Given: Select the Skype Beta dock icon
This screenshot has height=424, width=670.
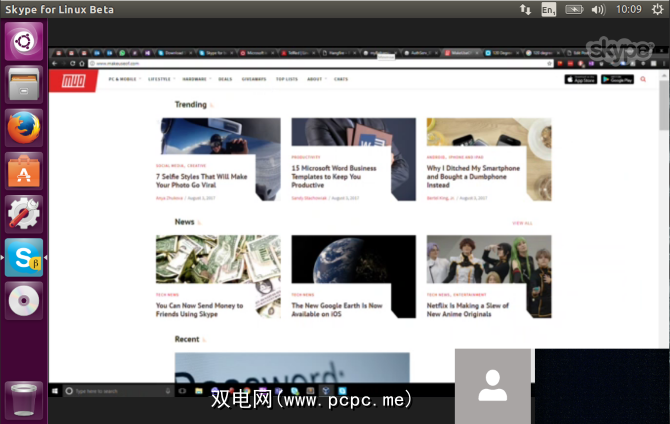Looking at the screenshot, I should 24,257.
